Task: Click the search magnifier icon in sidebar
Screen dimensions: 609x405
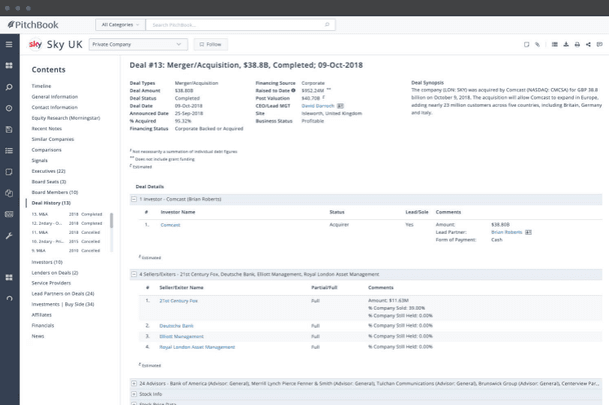Action: (9, 87)
